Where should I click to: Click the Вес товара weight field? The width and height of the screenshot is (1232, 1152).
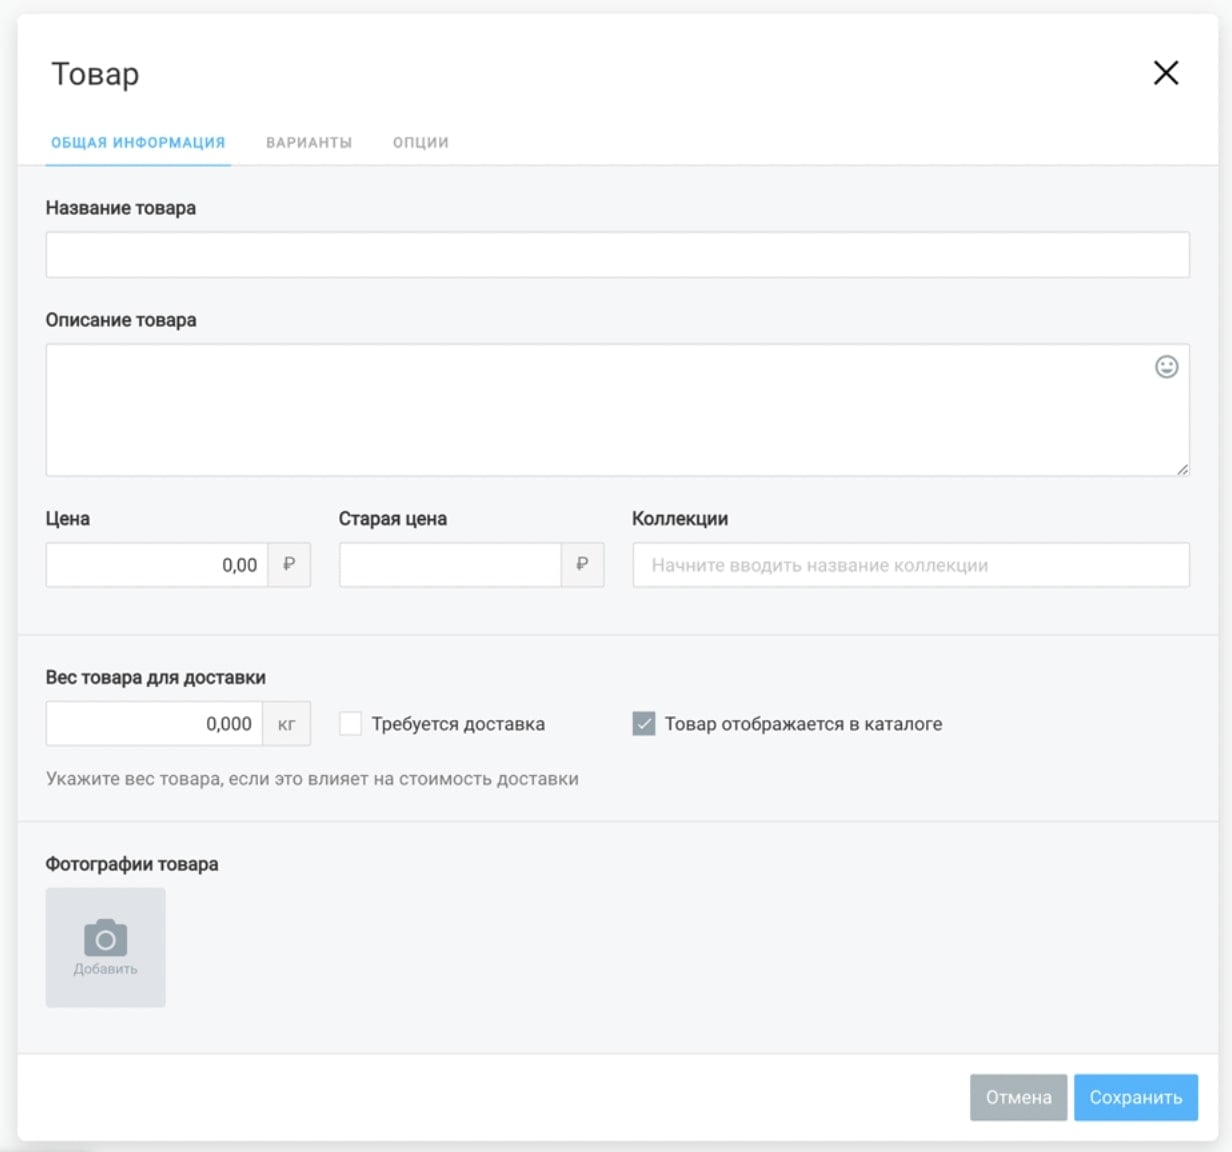155,724
